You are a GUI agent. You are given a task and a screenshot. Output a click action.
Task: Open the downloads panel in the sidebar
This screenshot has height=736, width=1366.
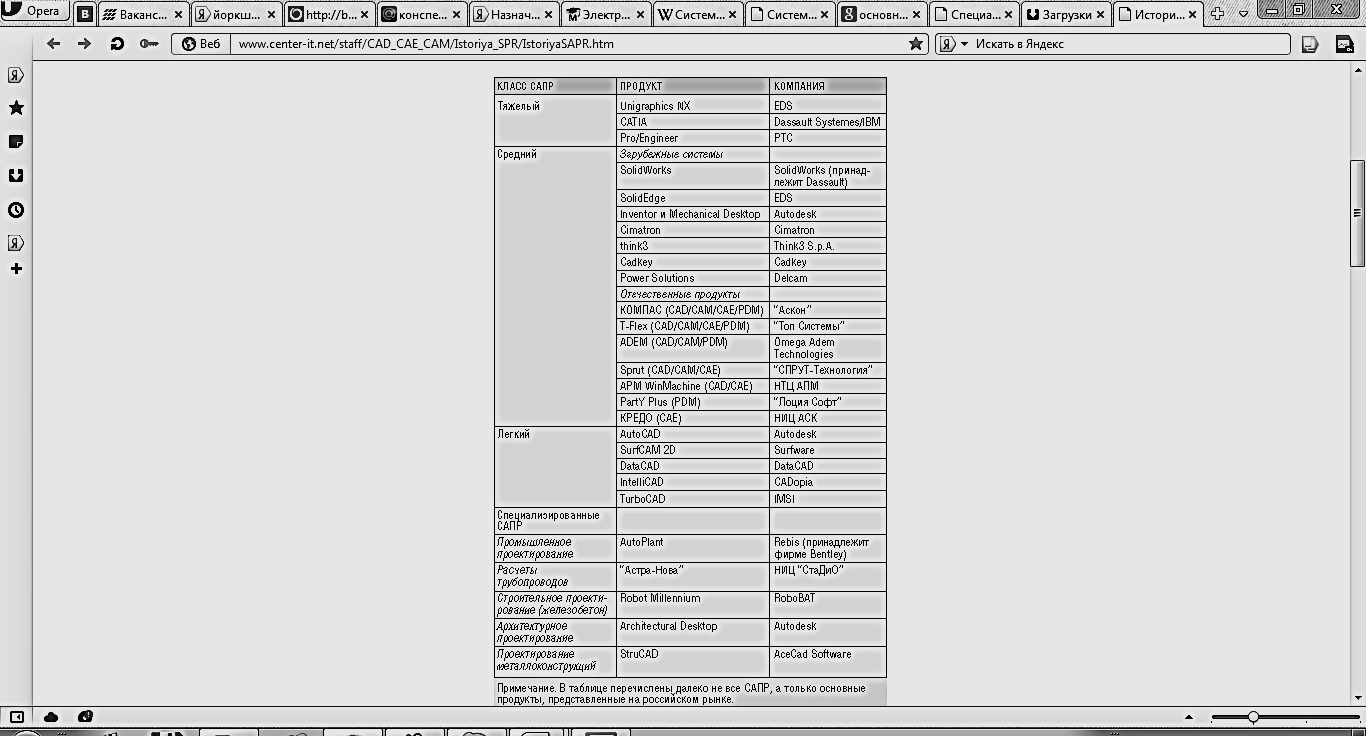(x=16, y=176)
